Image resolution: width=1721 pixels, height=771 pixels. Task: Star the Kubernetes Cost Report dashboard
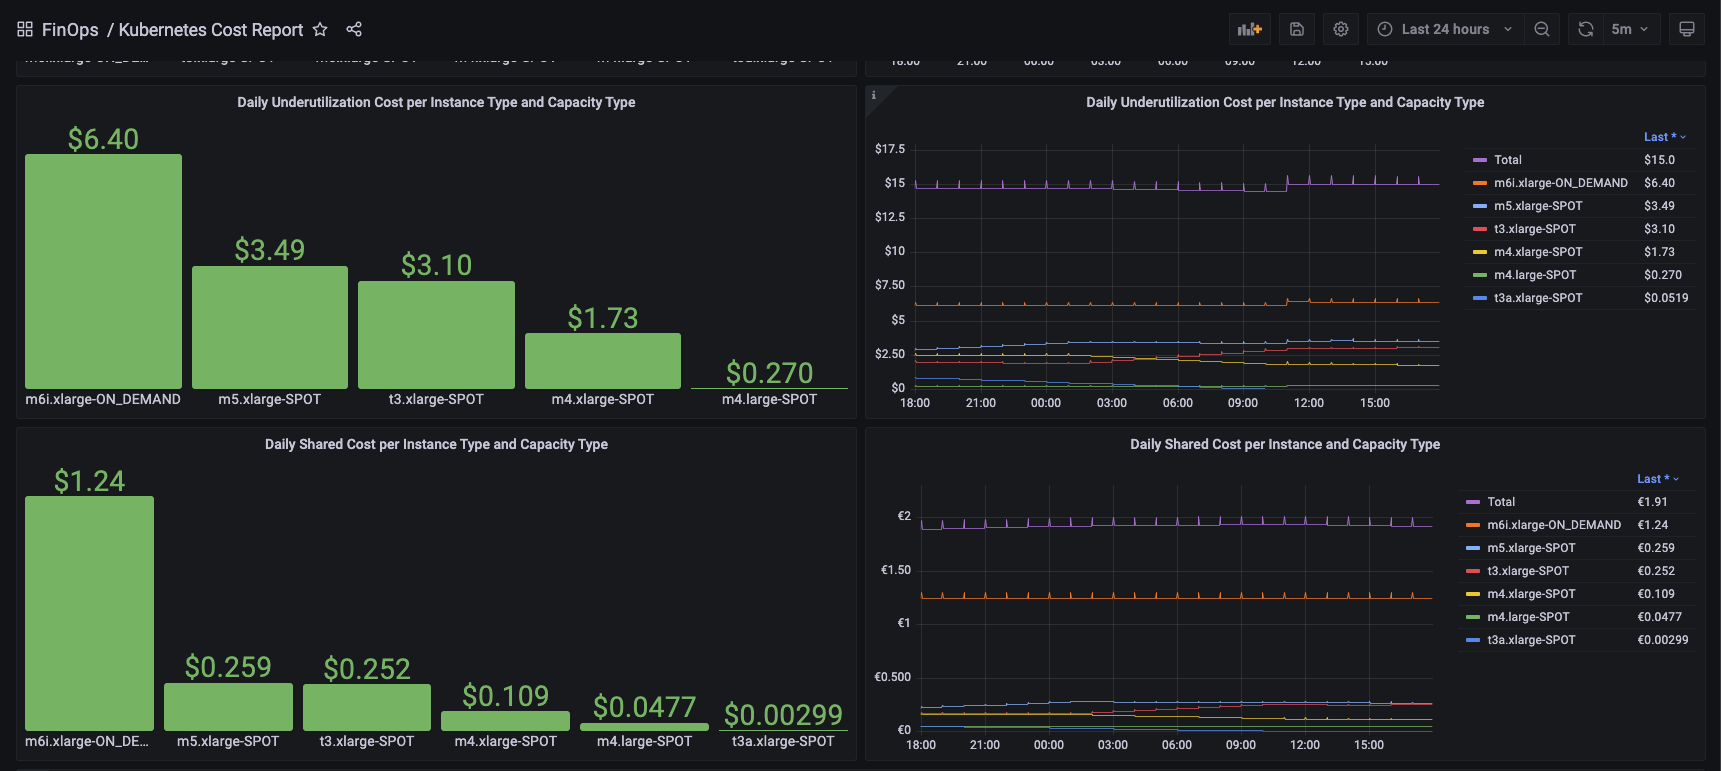320,29
